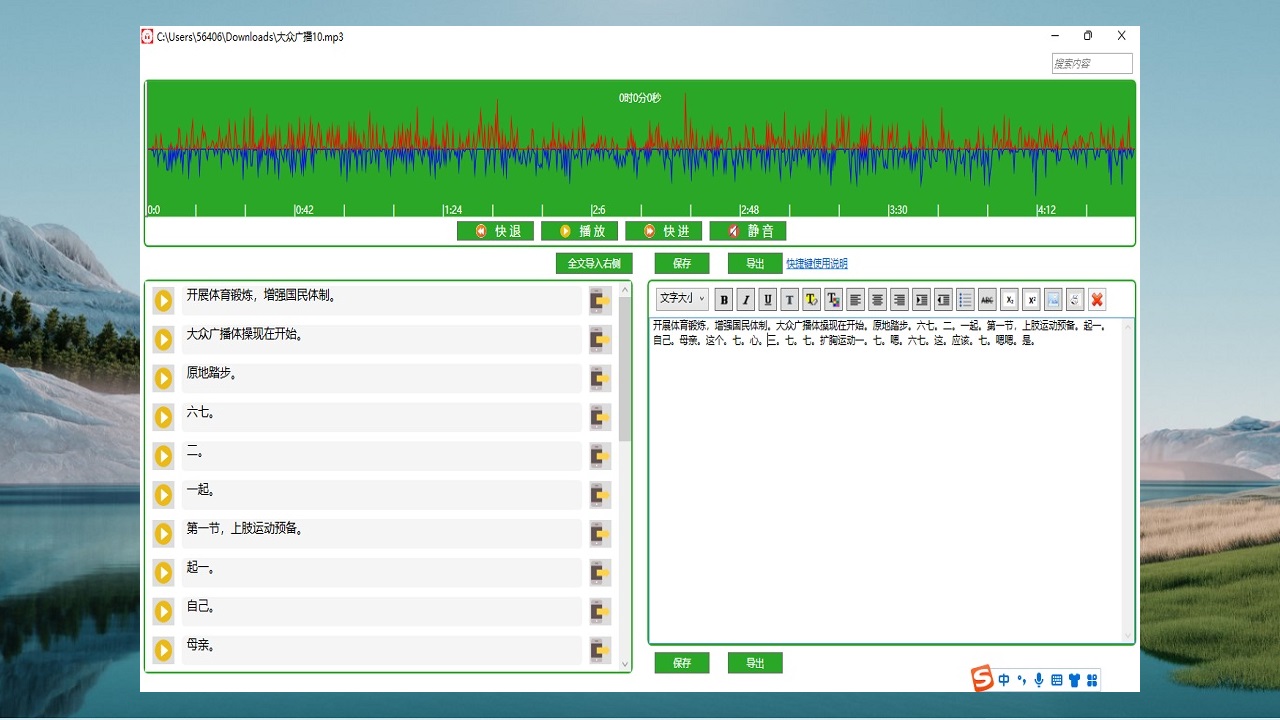This screenshot has width=1280, height=720.
Task: Click the print icon in the editor toolbar
Action: pyautogui.click(x=1075, y=299)
